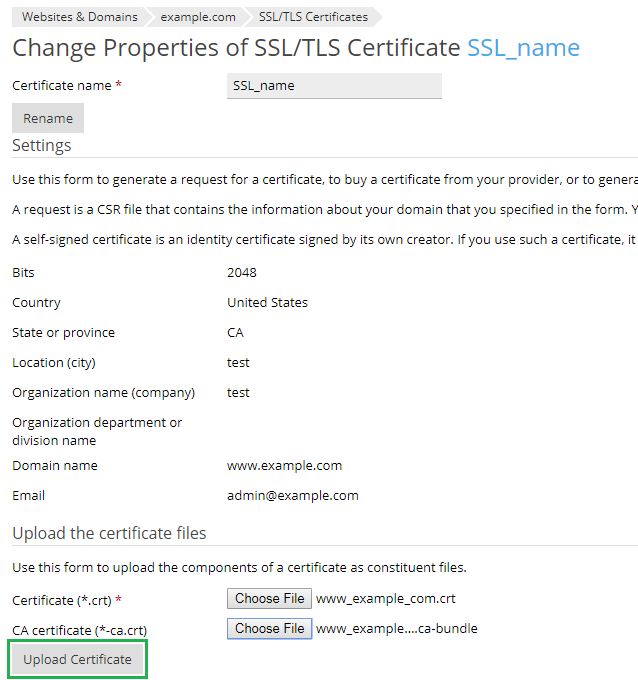Click the Certificate (*.crt) field label

pyautogui.click(x=61, y=600)
